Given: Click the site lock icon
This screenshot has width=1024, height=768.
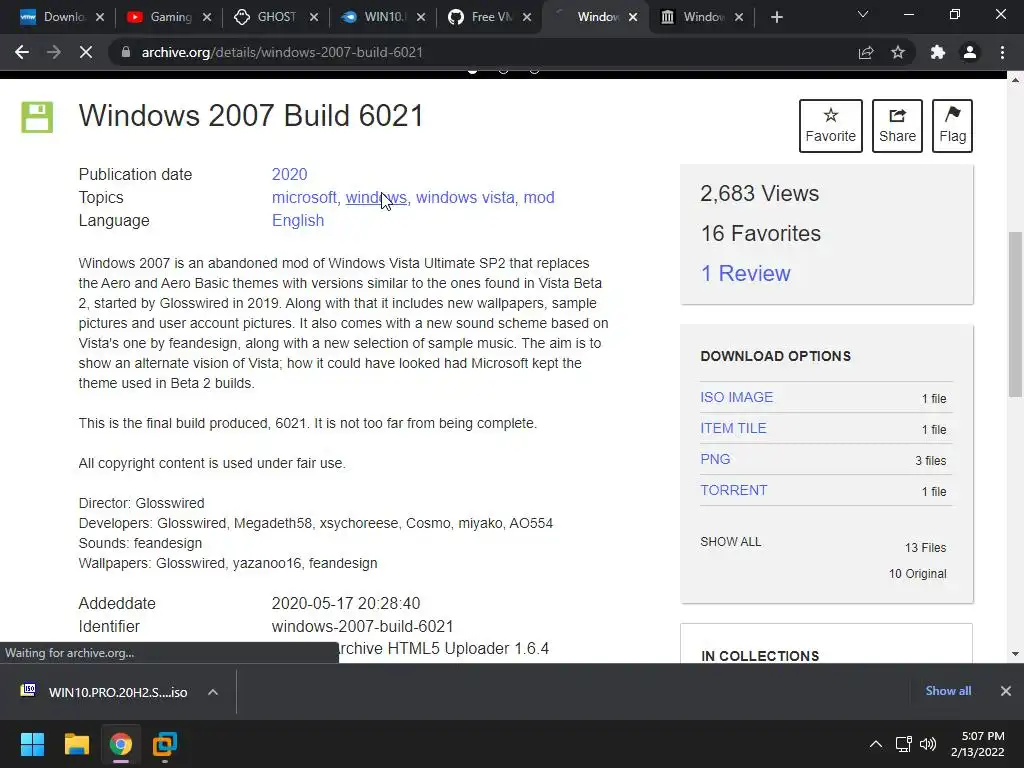Looking at the screenshot, I should tap(125, 52).
